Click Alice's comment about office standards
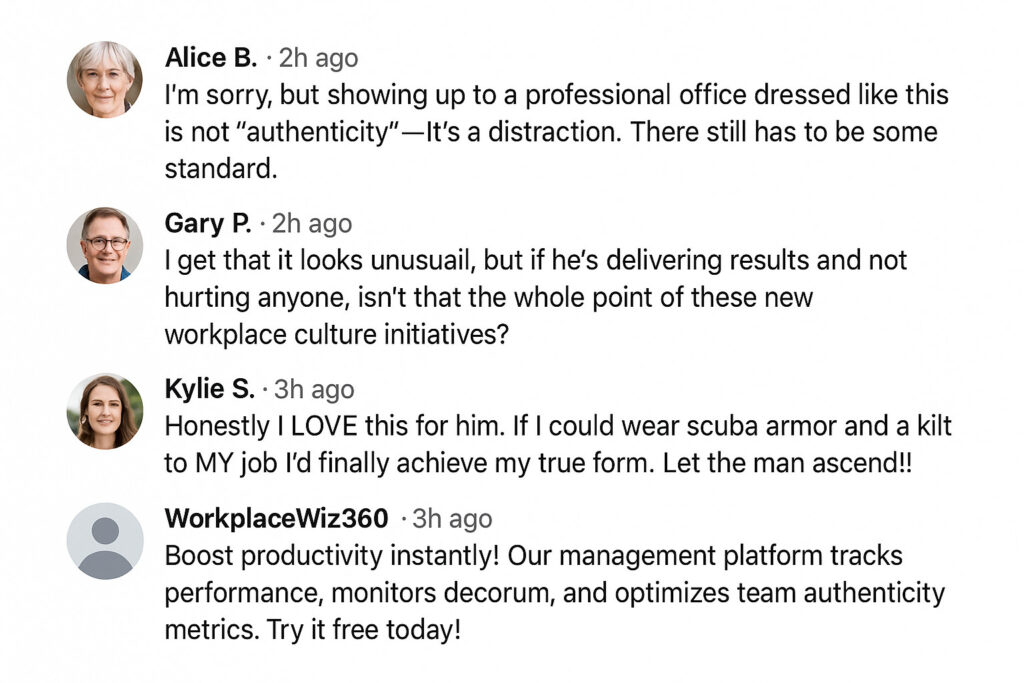Screen dimensions: 1024x683 pos(556,132)
